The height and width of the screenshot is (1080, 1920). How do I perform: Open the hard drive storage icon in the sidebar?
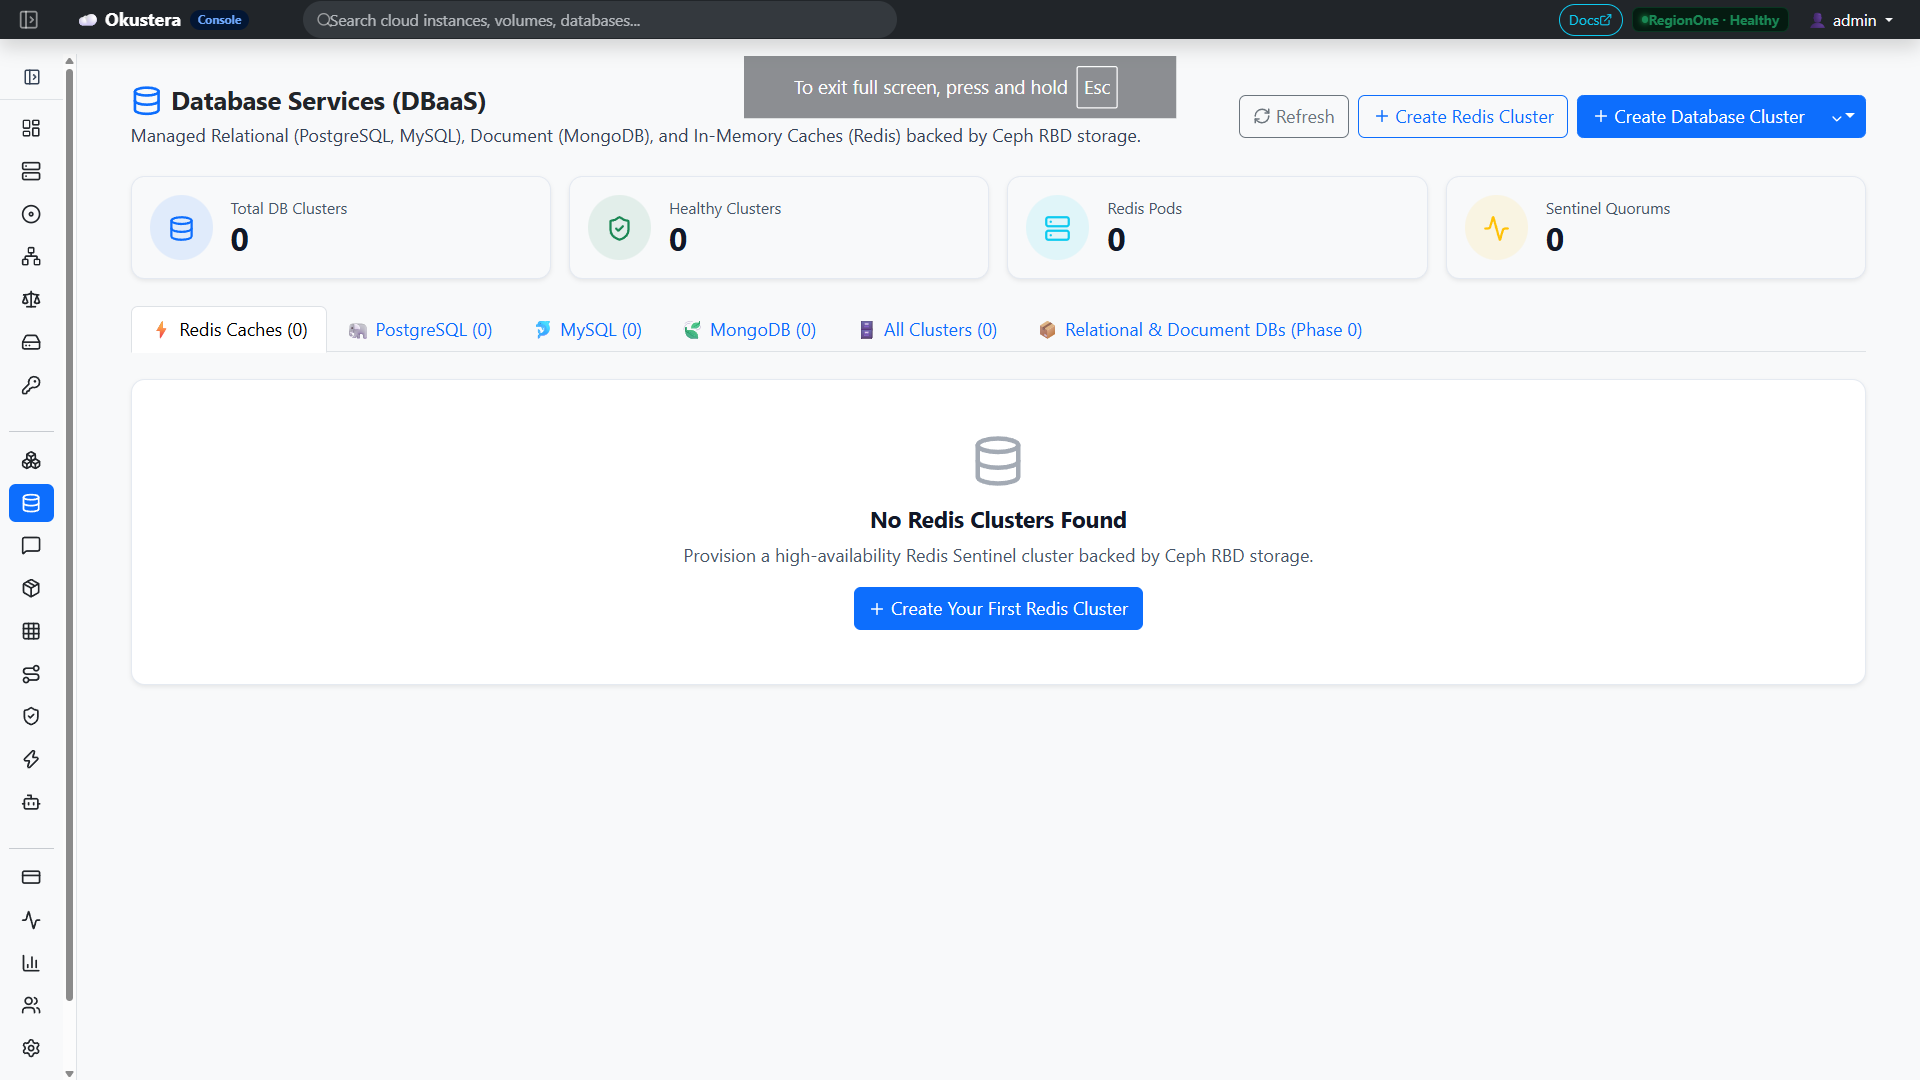point(31,343)
